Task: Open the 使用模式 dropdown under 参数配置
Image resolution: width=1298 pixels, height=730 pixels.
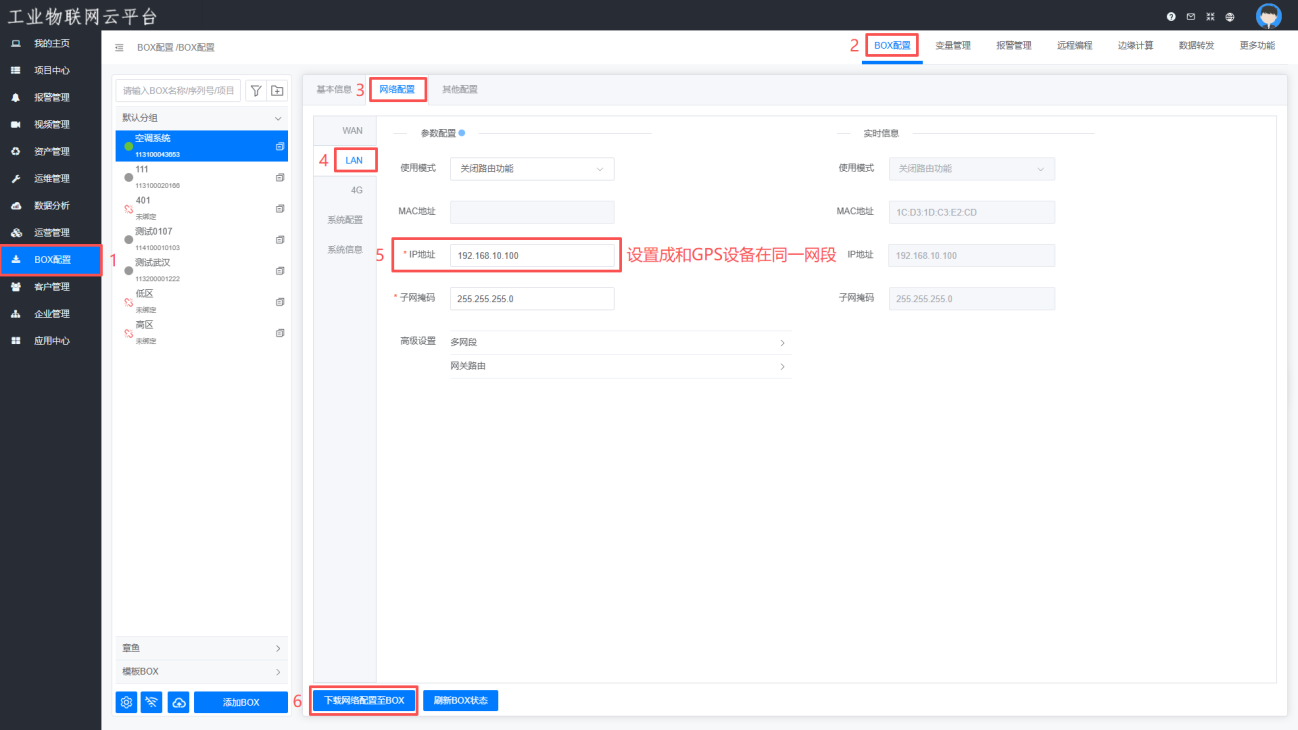Action: (x=532, y=169)
